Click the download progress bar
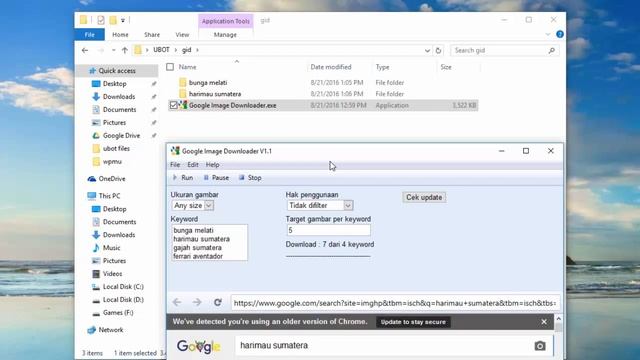 click(328, 256)
